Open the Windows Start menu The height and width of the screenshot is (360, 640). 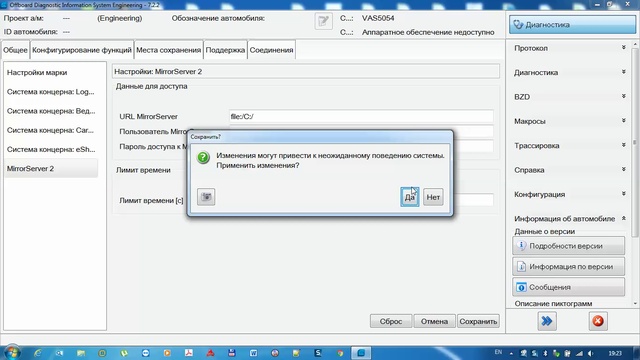click(x=11, y=353)
